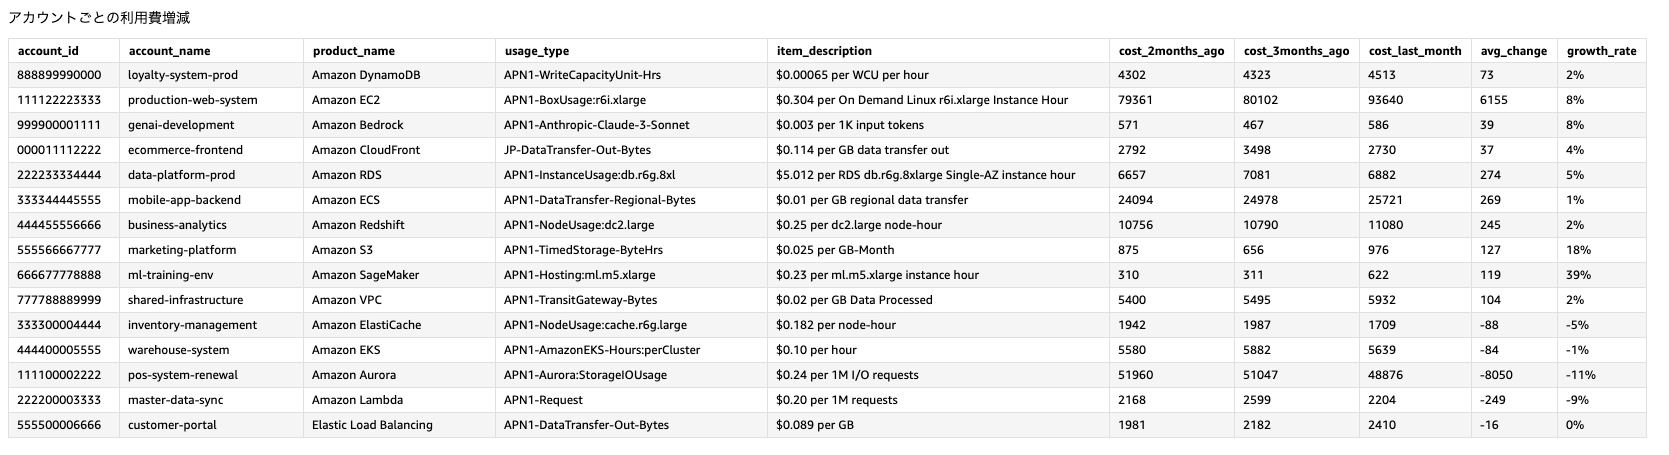Click the Amazon Bedrock product cell
Screen dimensions: 1669x455
[358, 125]
